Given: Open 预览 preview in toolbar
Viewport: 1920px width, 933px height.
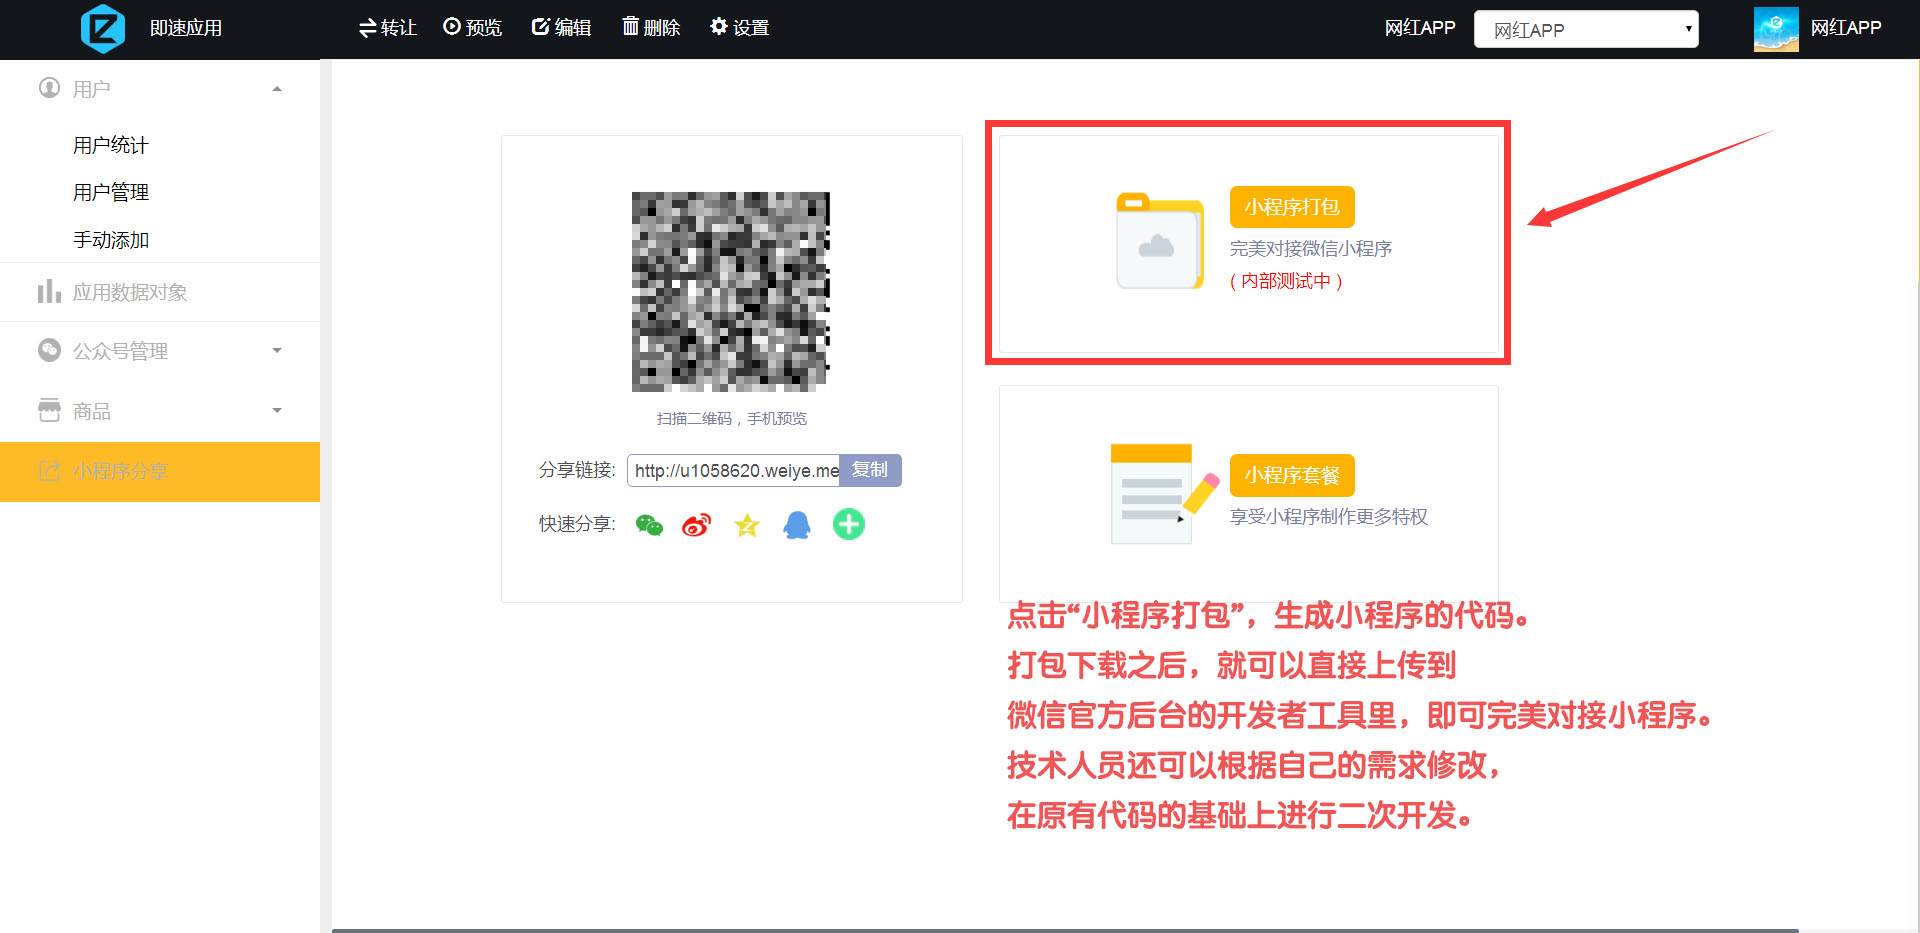Looking at the screenshot, I should (473, 28).
